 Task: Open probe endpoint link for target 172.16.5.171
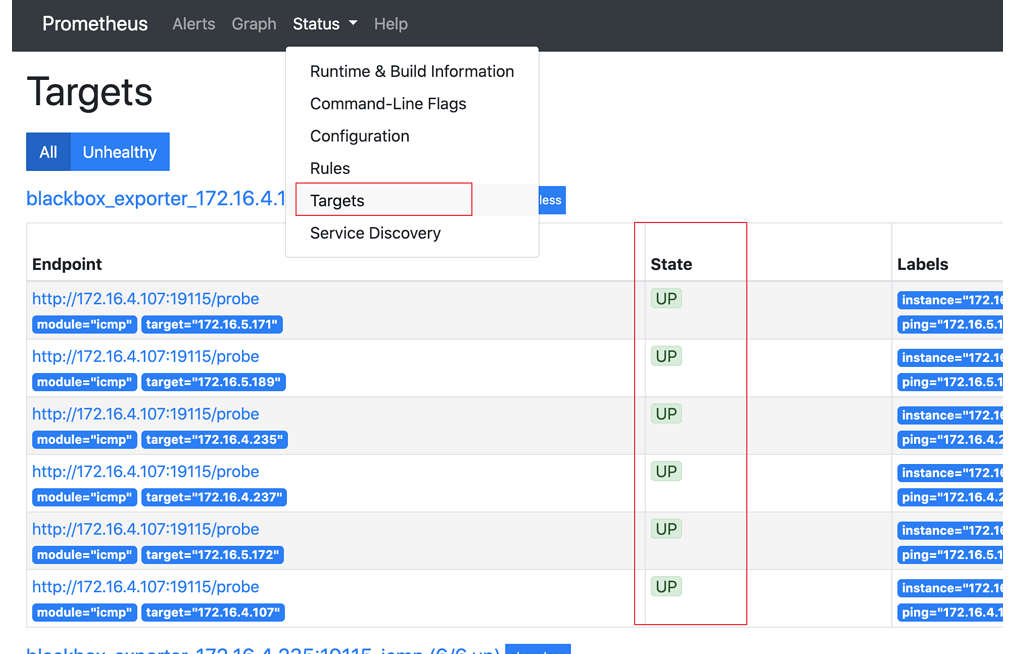(x=145, y=299)
